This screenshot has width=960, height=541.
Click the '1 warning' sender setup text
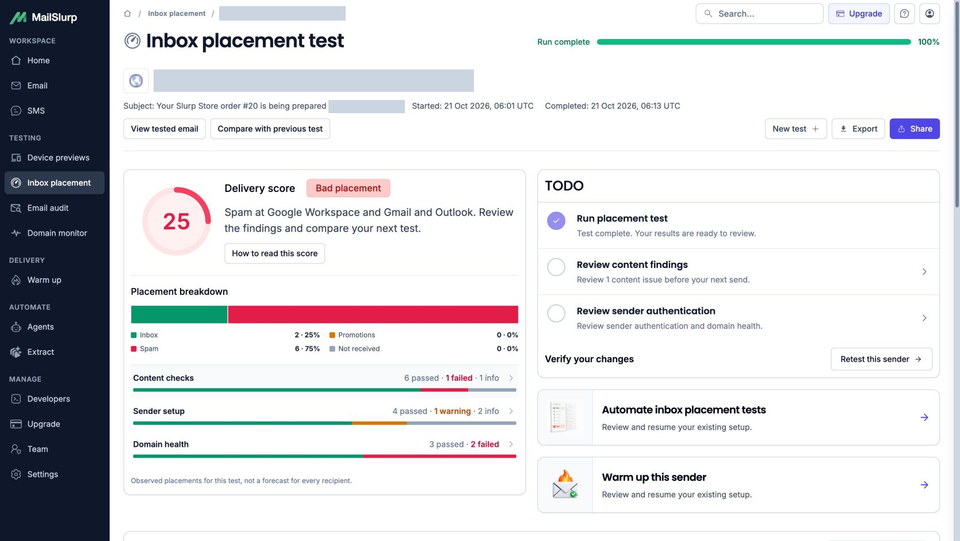click(452, 411)
